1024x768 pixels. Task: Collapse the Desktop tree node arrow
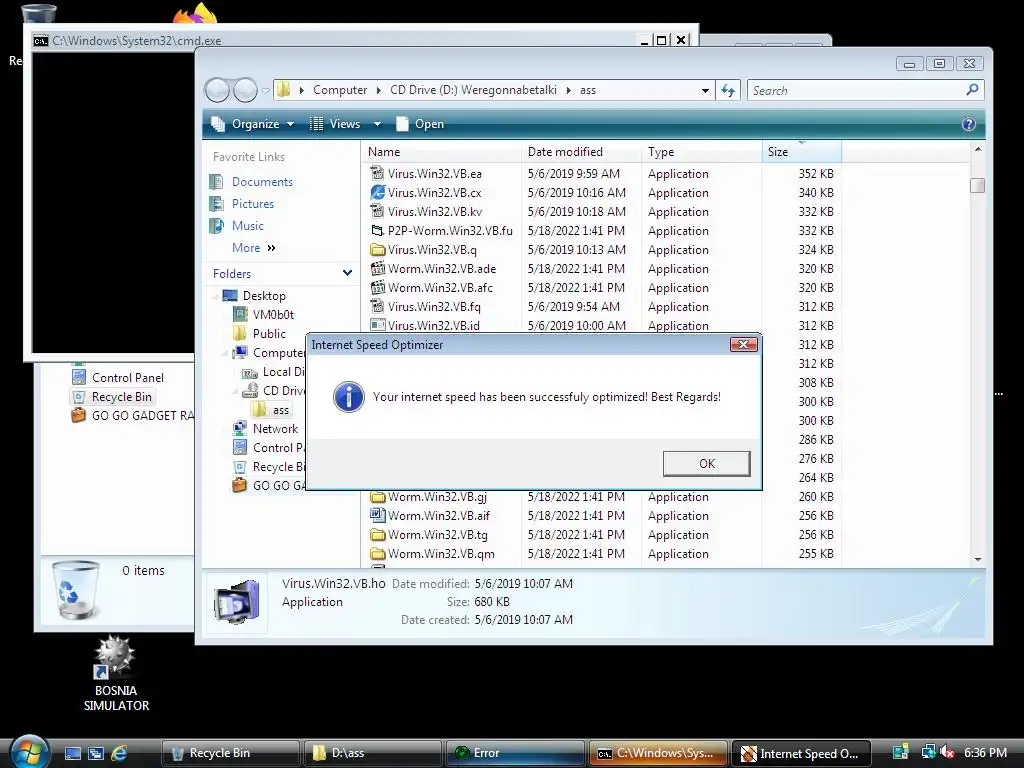(214, 296)
